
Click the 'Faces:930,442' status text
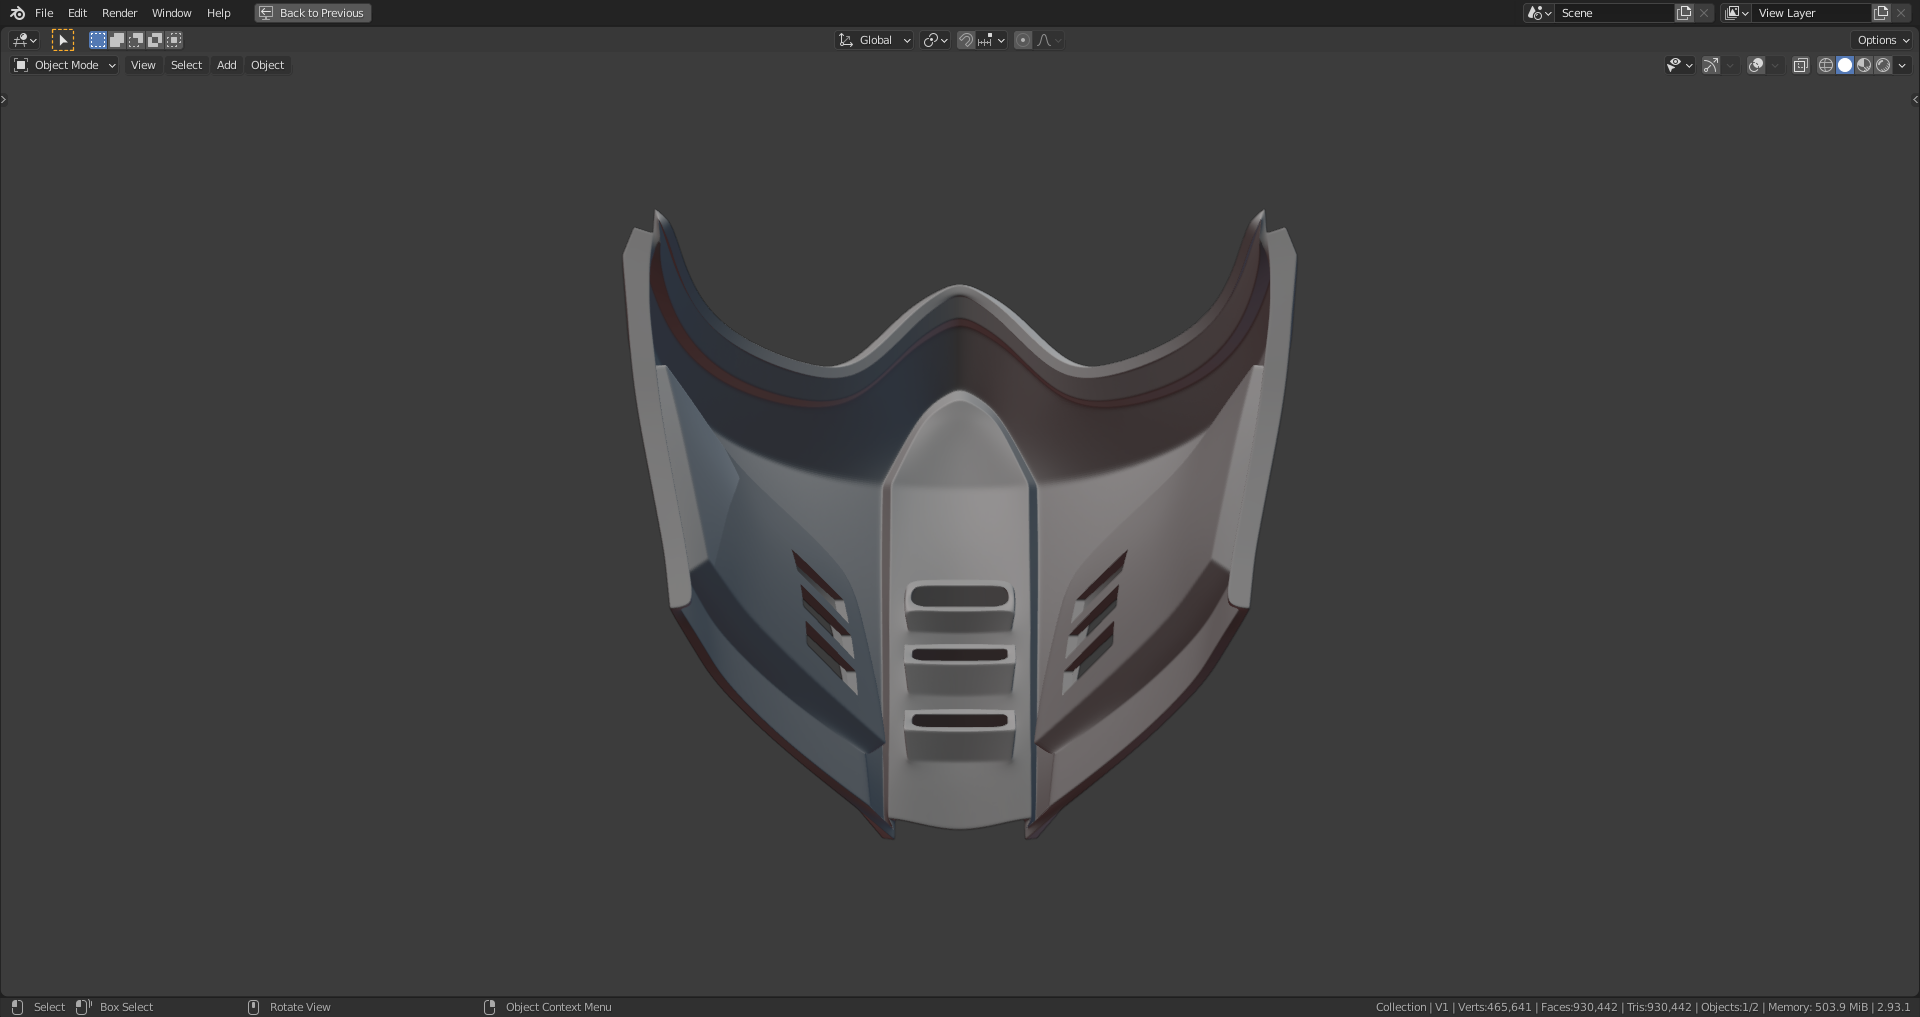[1579, 1007]
